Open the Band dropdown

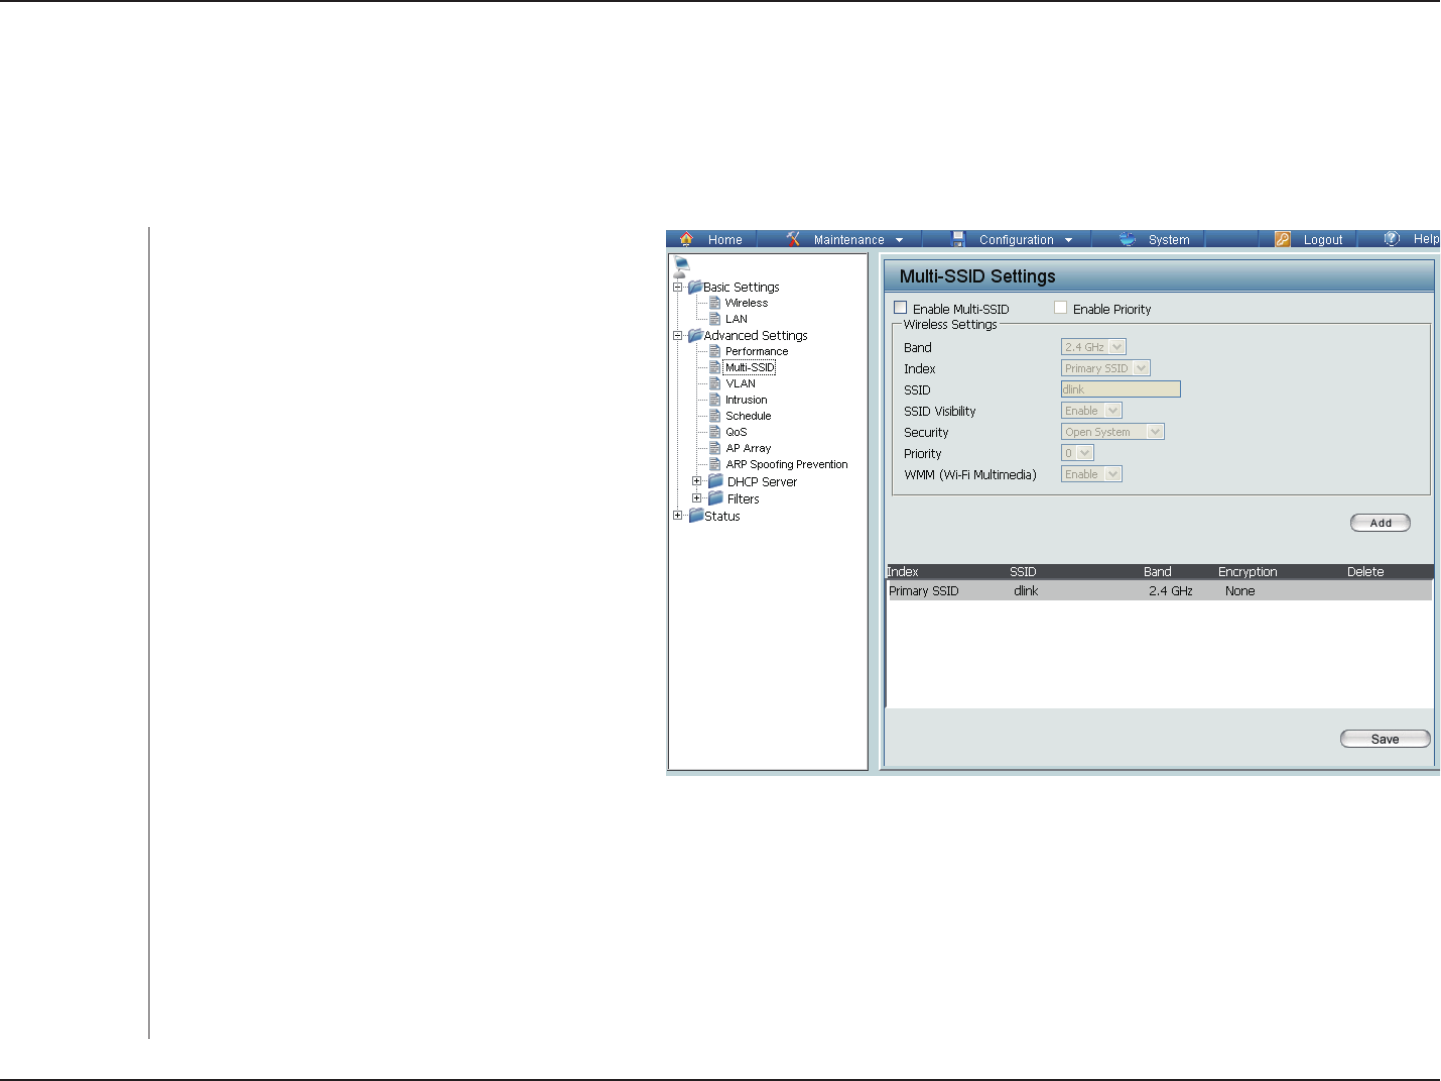pos(1093,347)
